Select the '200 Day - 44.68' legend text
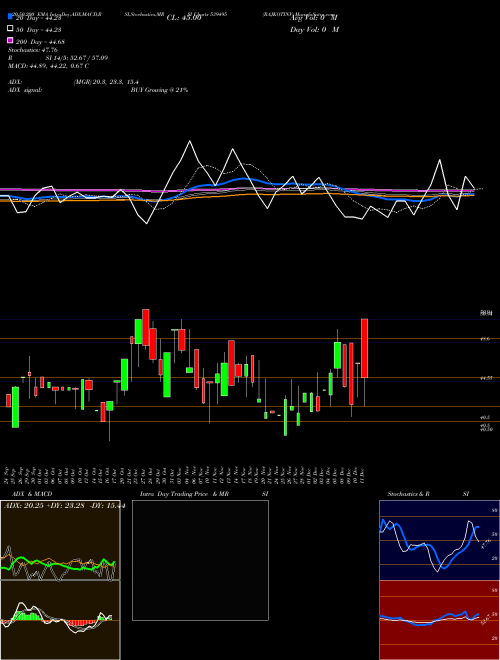Screen dimensions: 500x660 (40, 42)
